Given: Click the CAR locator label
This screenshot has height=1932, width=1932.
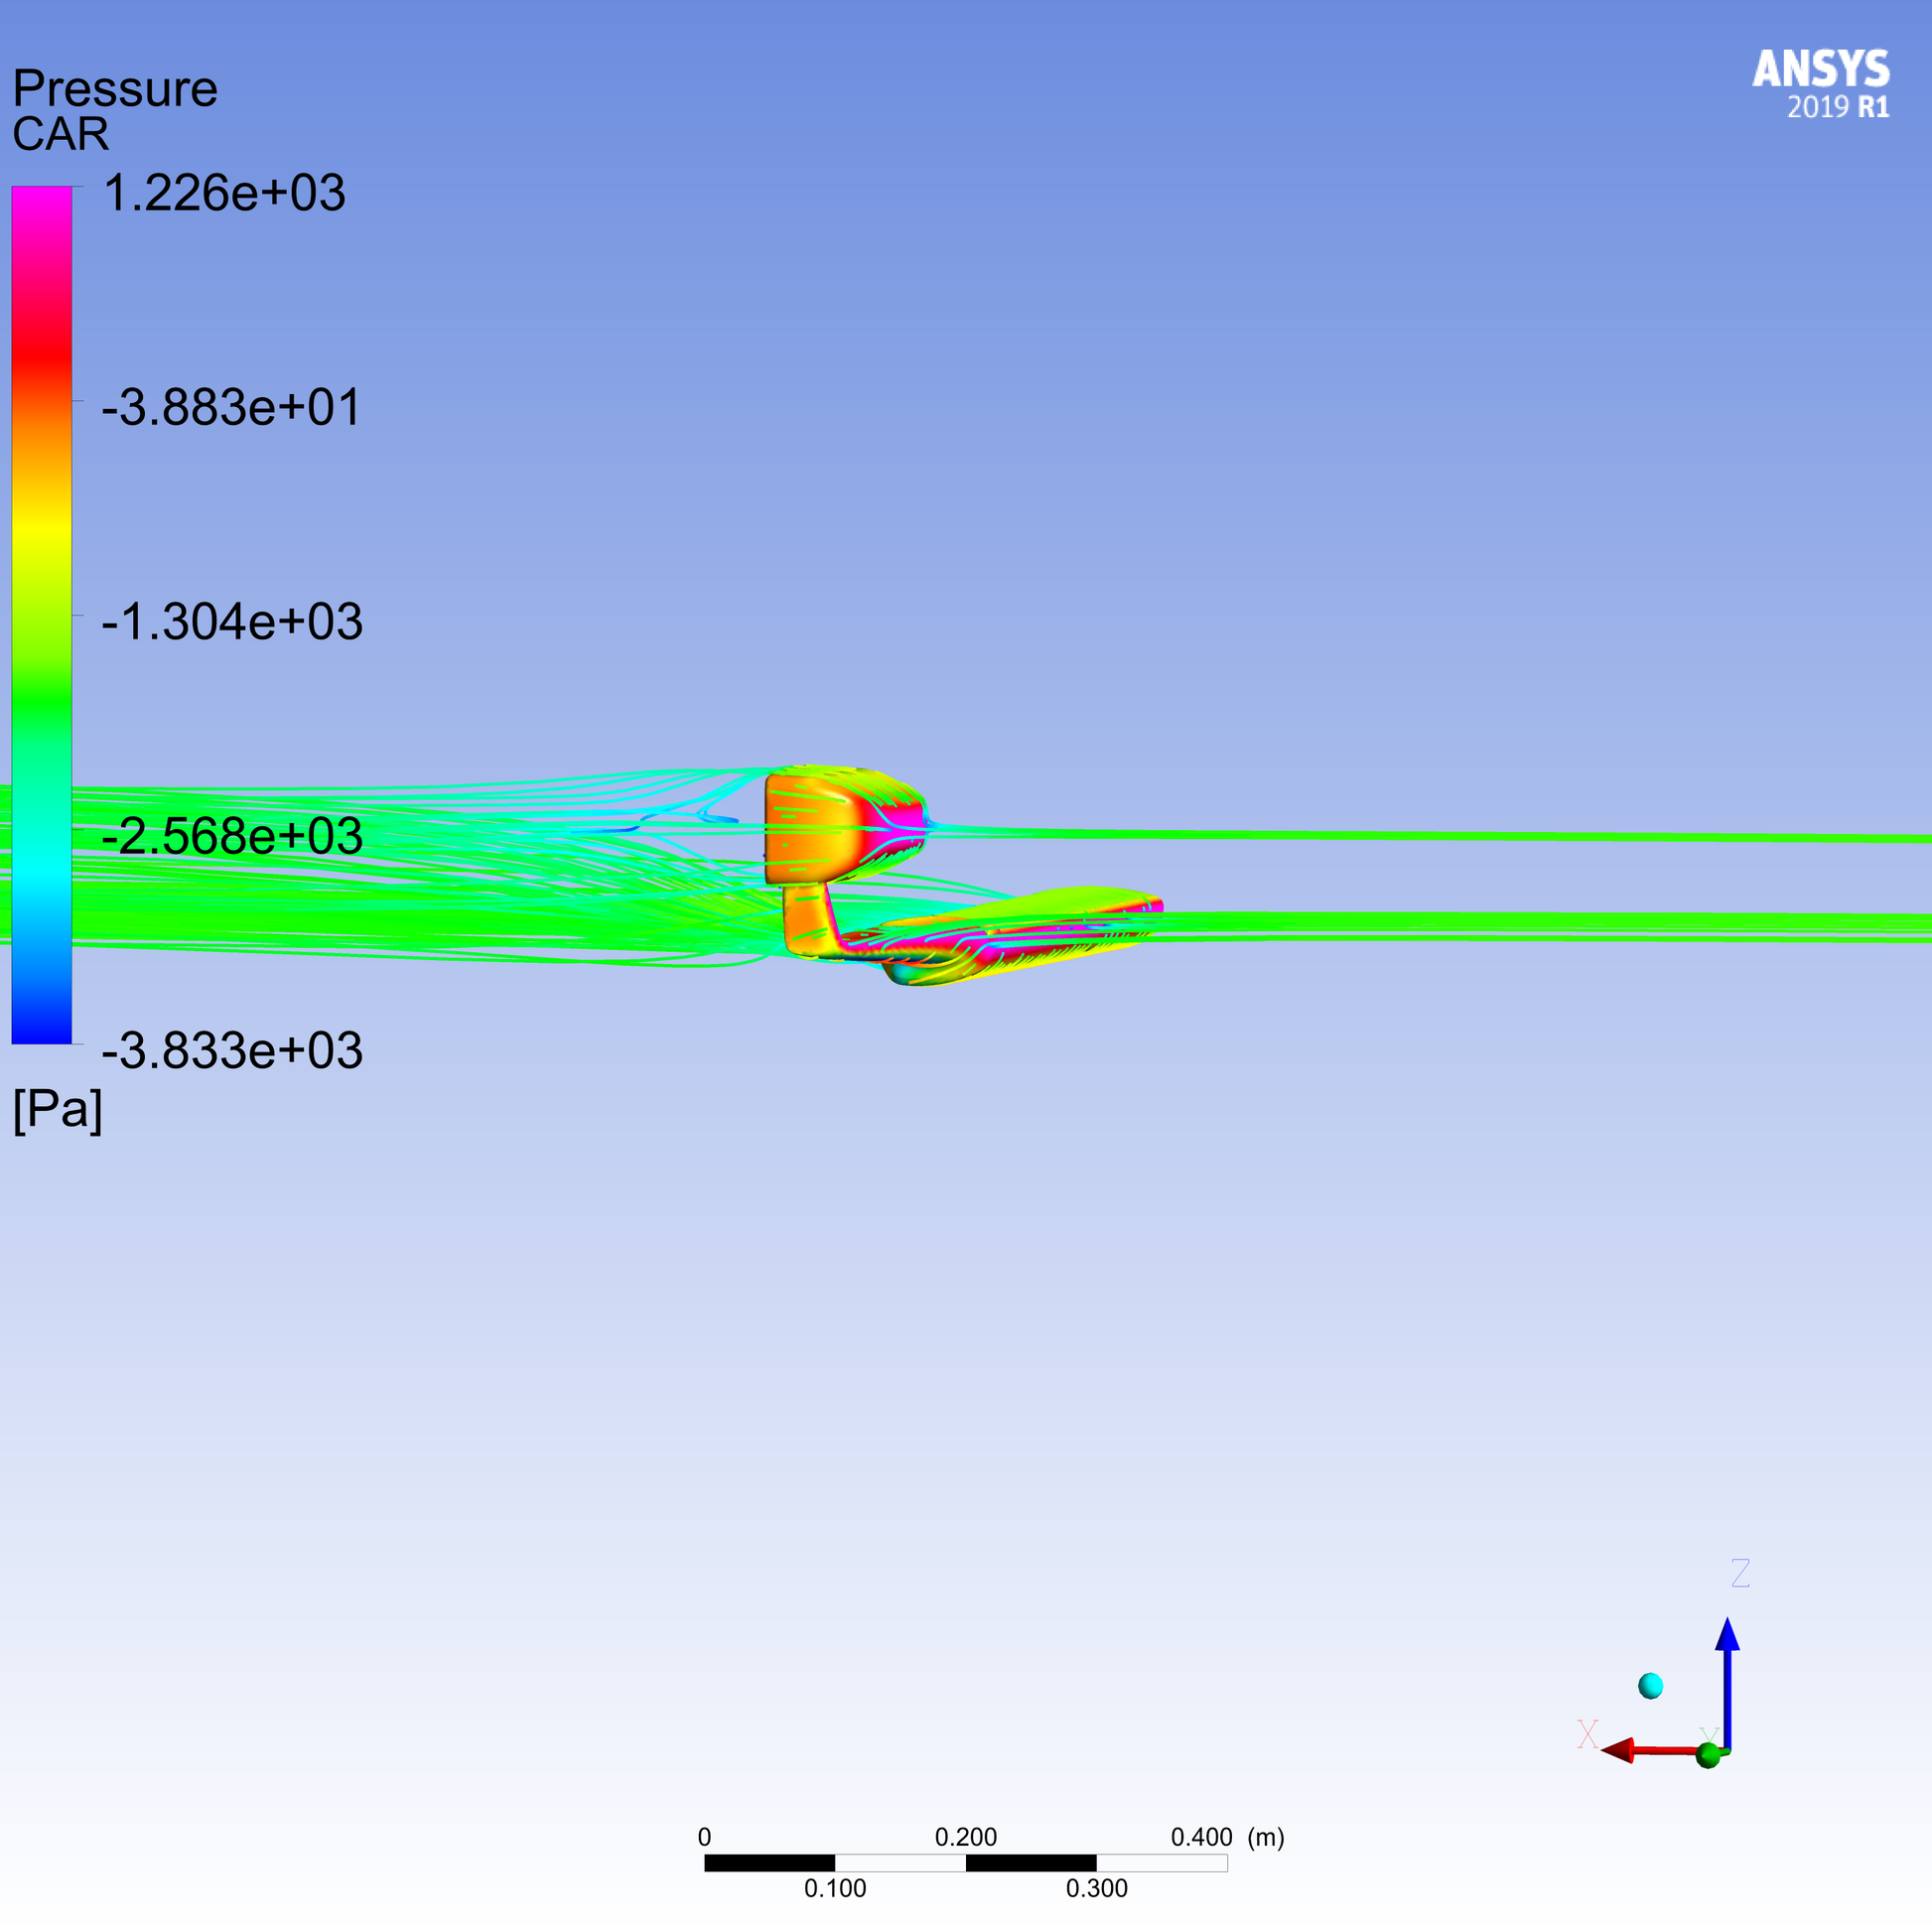Looking at the screenshot, I should click(x=61, y=135).
